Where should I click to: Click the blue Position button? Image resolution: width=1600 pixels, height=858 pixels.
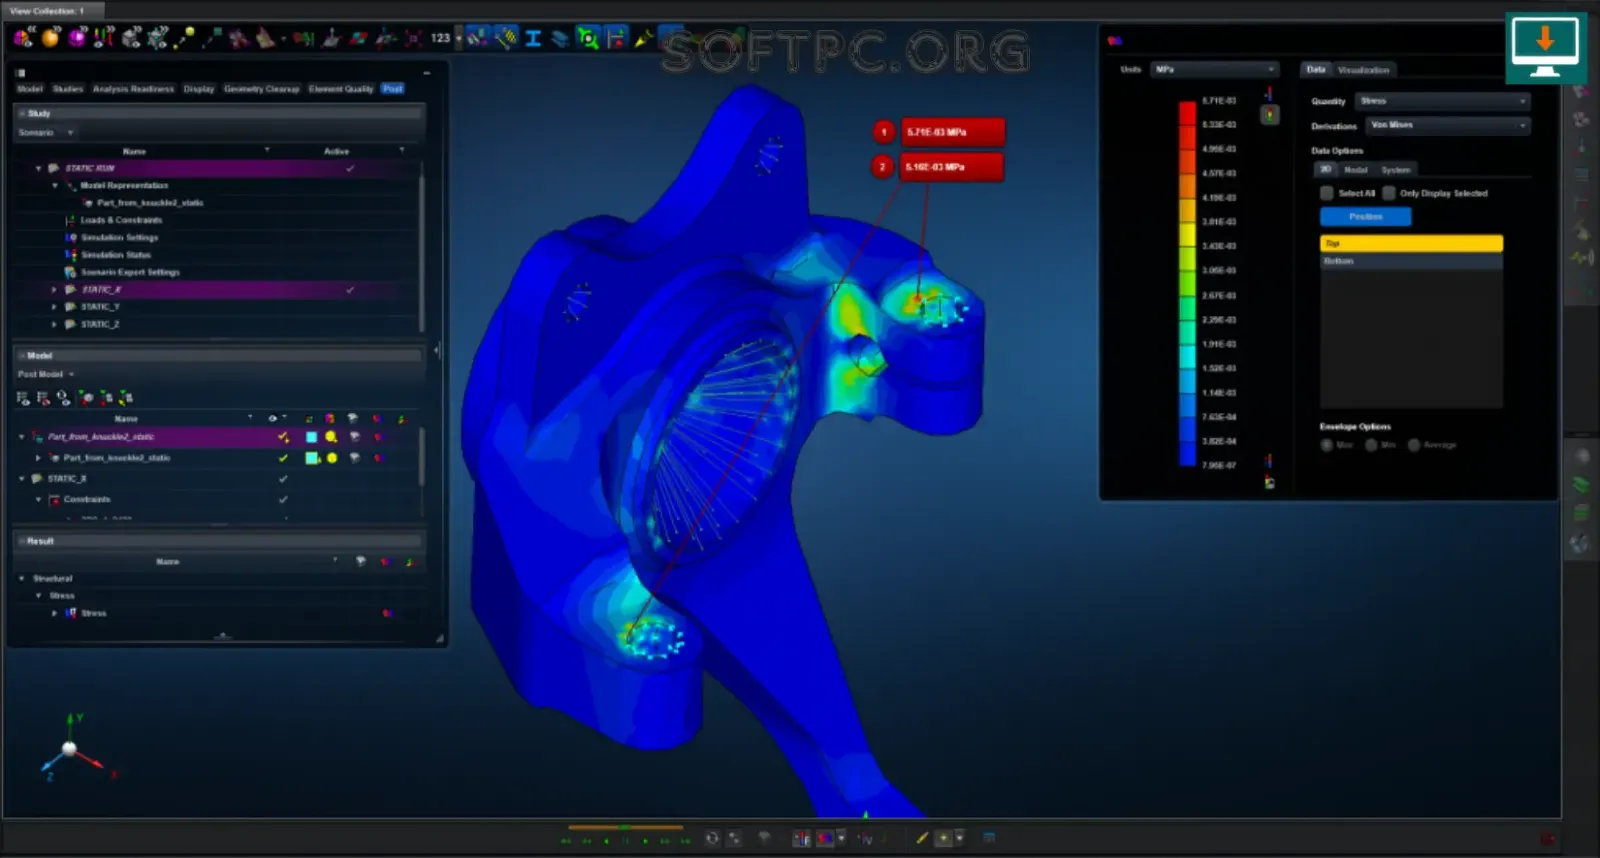coord(1365,216)
